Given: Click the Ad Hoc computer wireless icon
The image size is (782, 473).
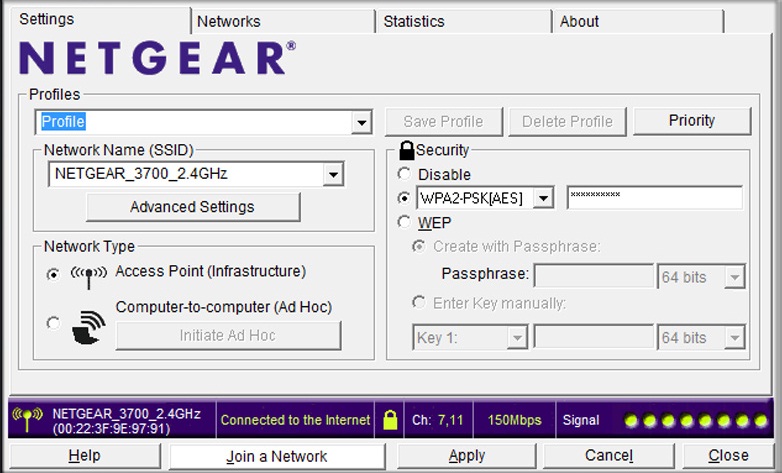Looking at the screenshot, I should click(x=89, y=328).
